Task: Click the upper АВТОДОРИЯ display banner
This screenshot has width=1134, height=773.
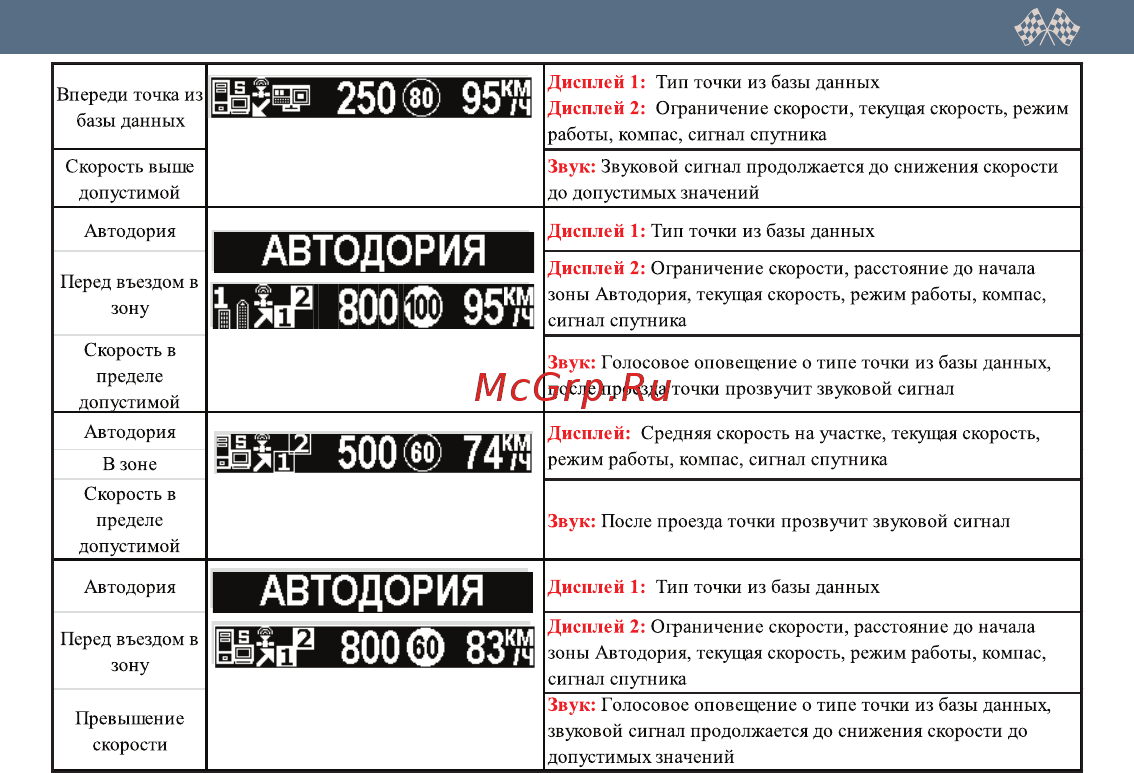Action: coord(373,252)
